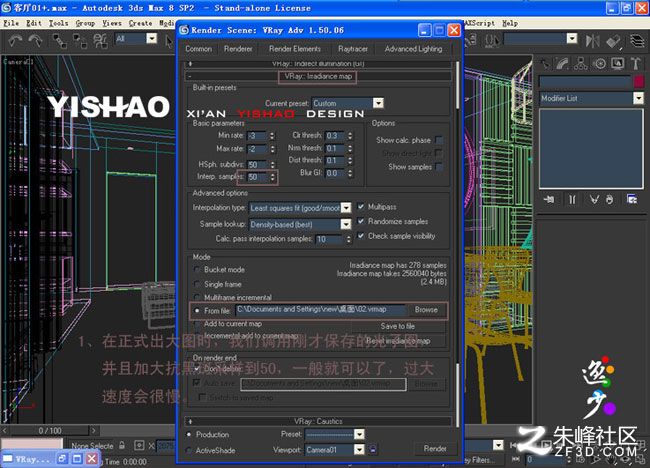Open the Edit menu
Viewport: 650px width, 468px height.
34,23
